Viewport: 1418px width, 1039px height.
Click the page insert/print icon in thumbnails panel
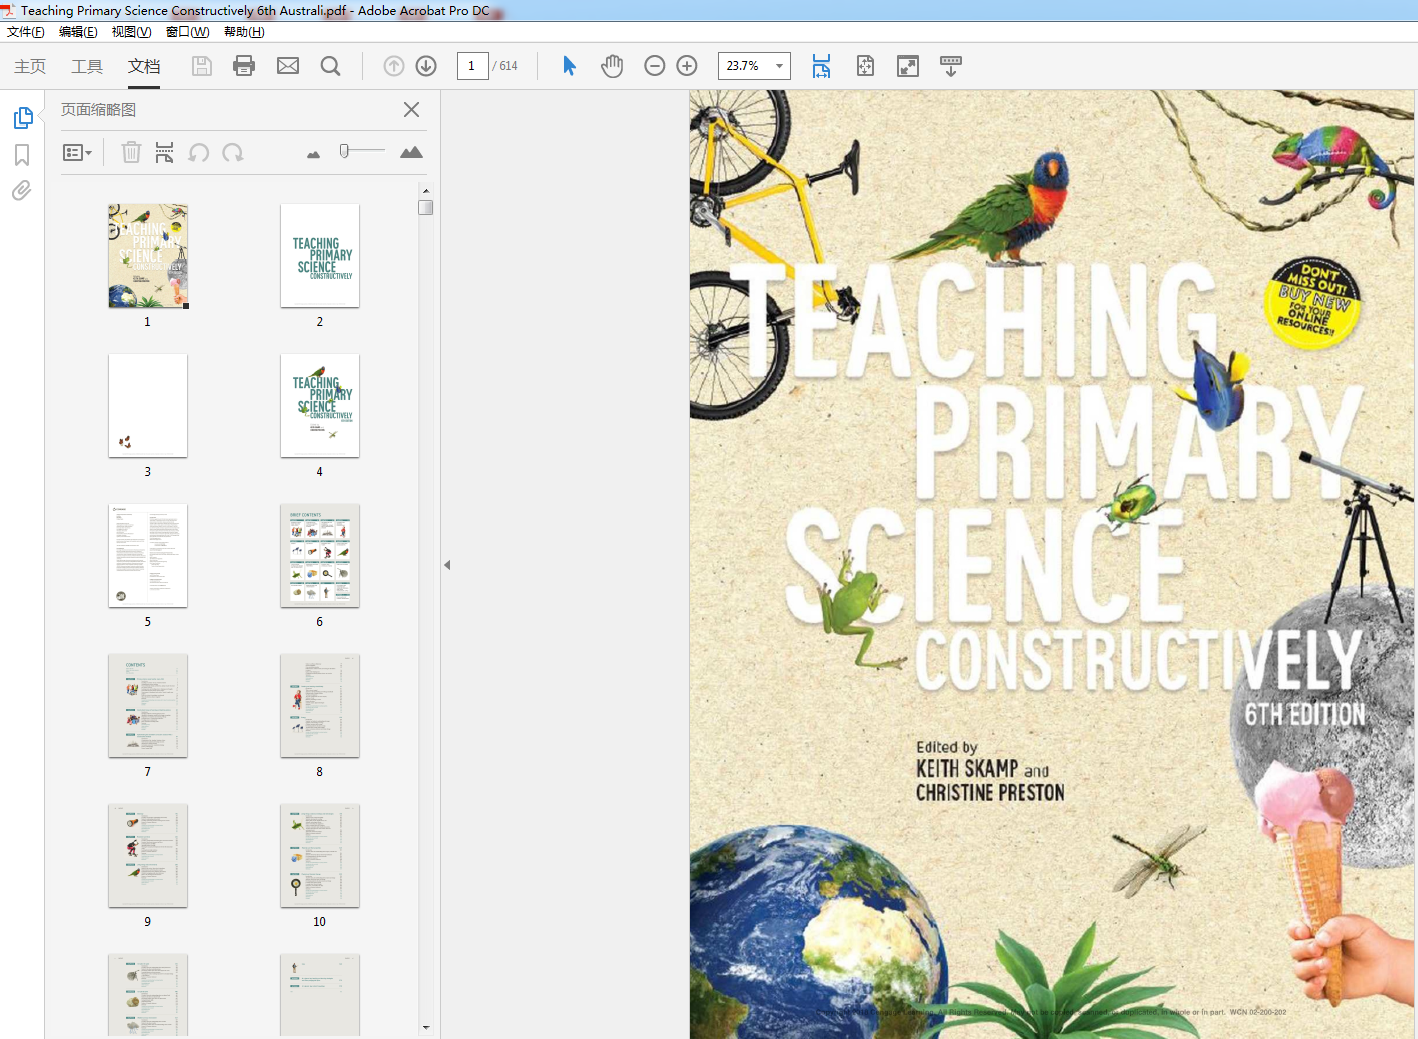(x=165, y=152)
